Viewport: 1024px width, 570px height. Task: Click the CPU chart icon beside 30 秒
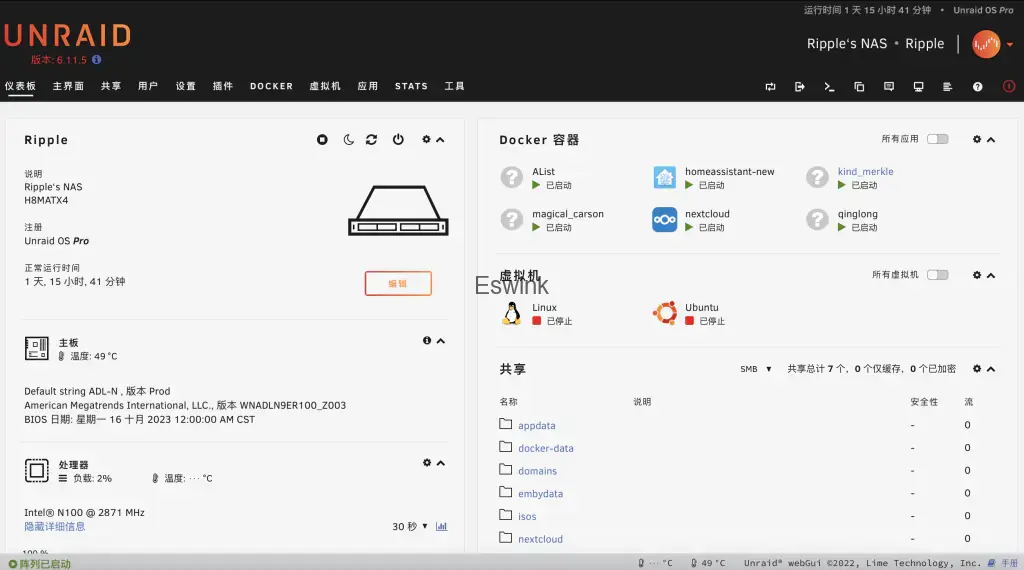(x=441, y=526)
